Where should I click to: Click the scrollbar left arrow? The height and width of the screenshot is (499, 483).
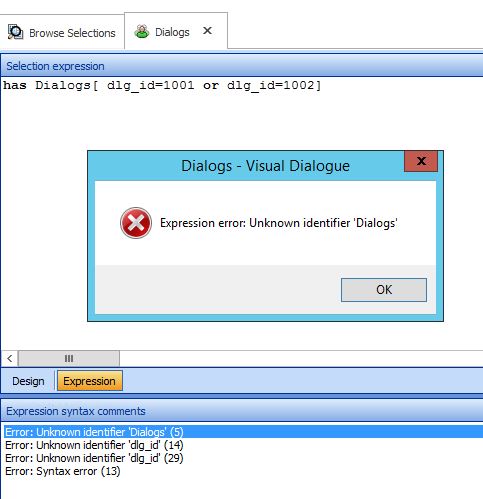[x=10, y=359]
